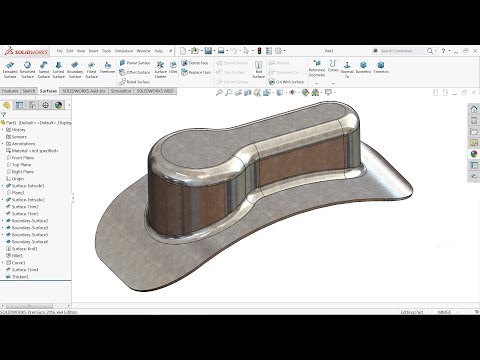The width and height of the screenshot is (480, 360).
Task: Click the Print icon
Action: 221,51
